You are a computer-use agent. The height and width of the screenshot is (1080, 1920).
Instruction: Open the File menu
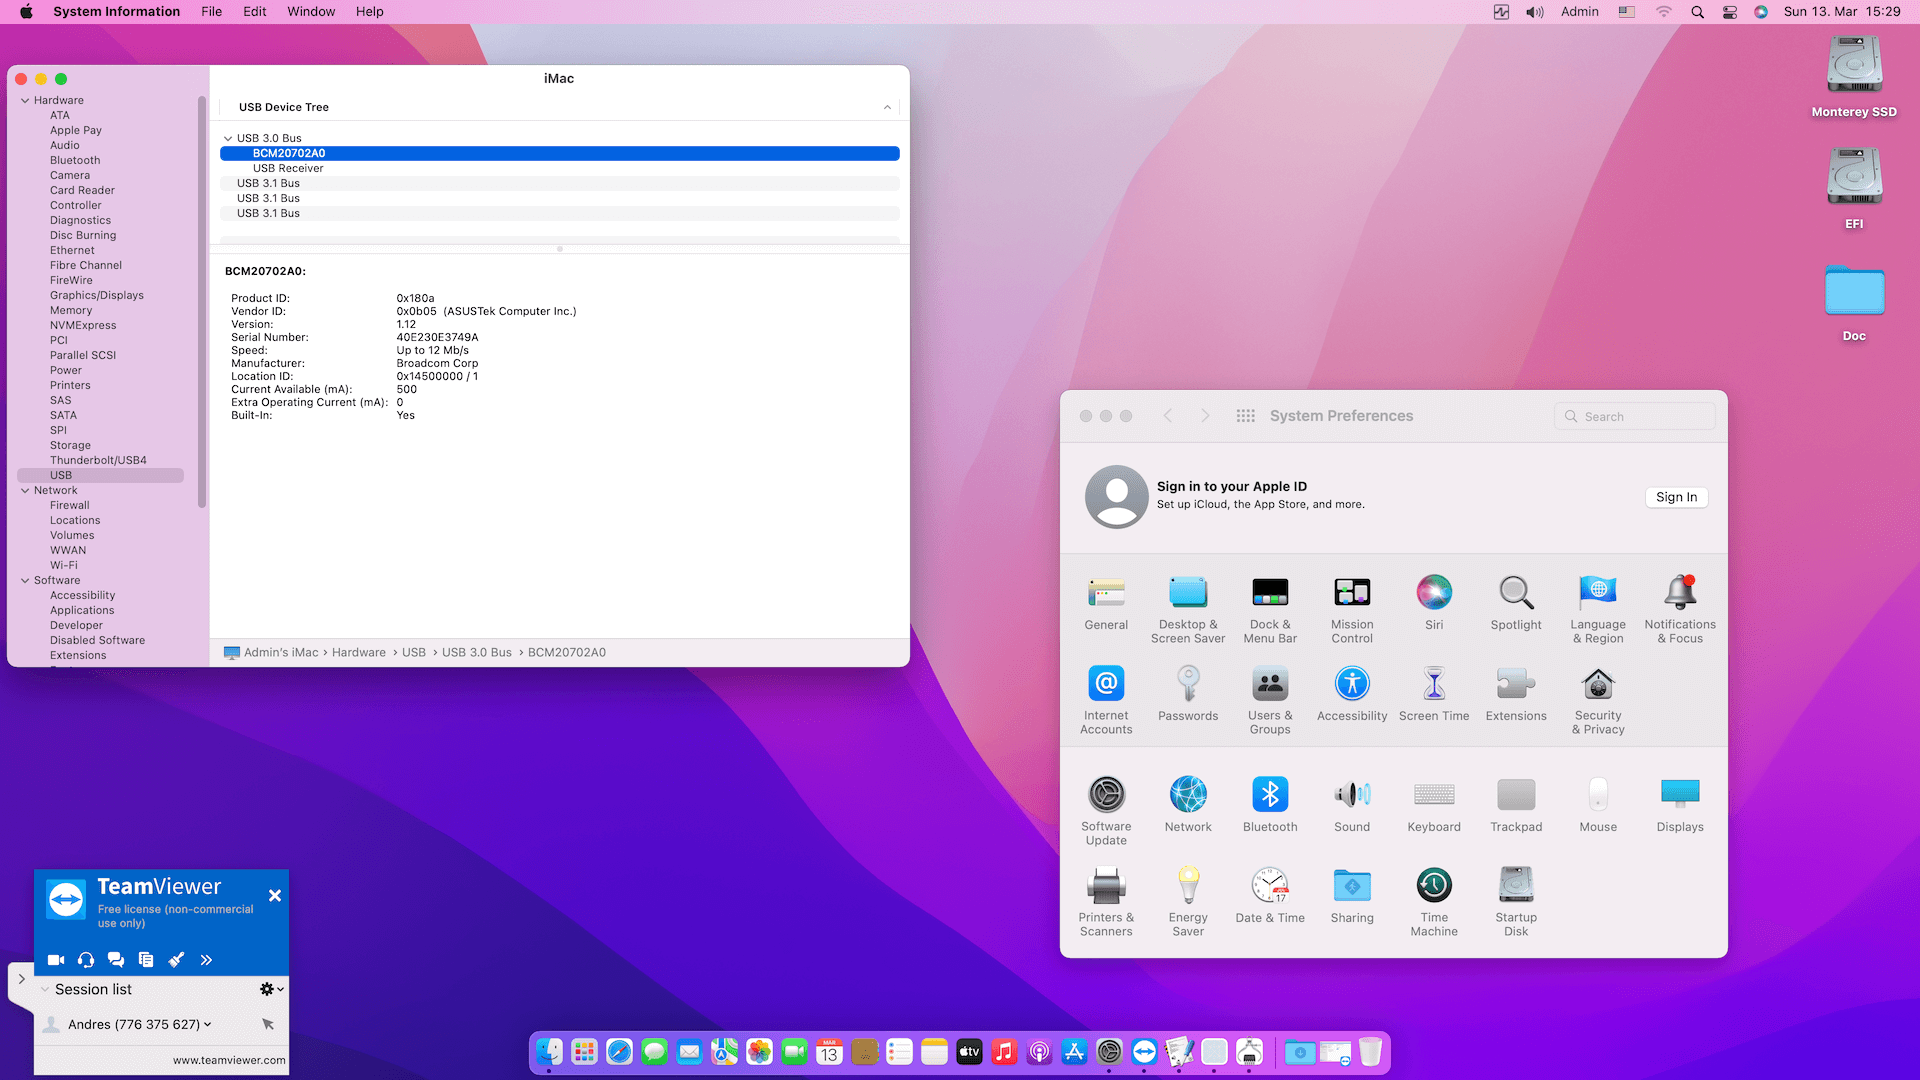point(211,11)
